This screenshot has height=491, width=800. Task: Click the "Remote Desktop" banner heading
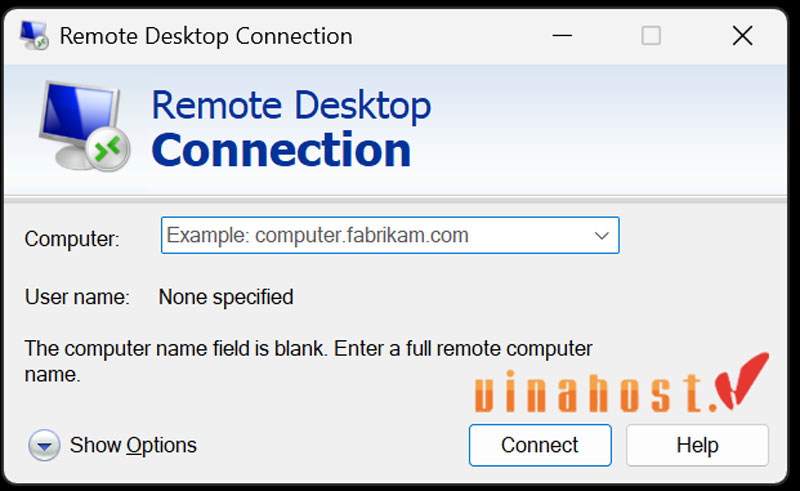[x=291, y=105]
